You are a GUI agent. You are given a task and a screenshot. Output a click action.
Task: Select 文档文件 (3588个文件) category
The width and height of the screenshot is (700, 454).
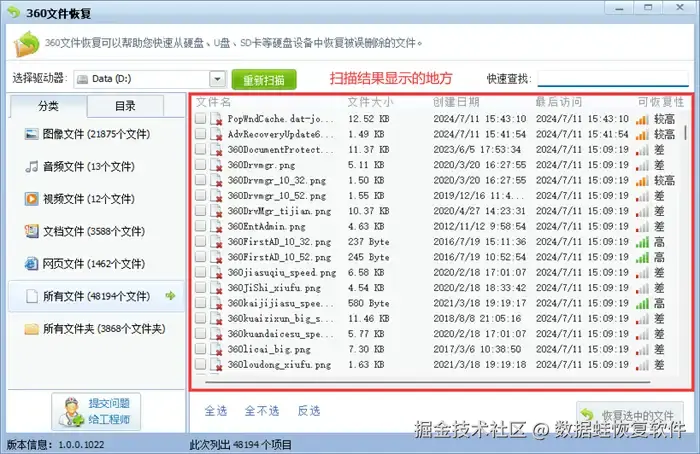point(96,231)
